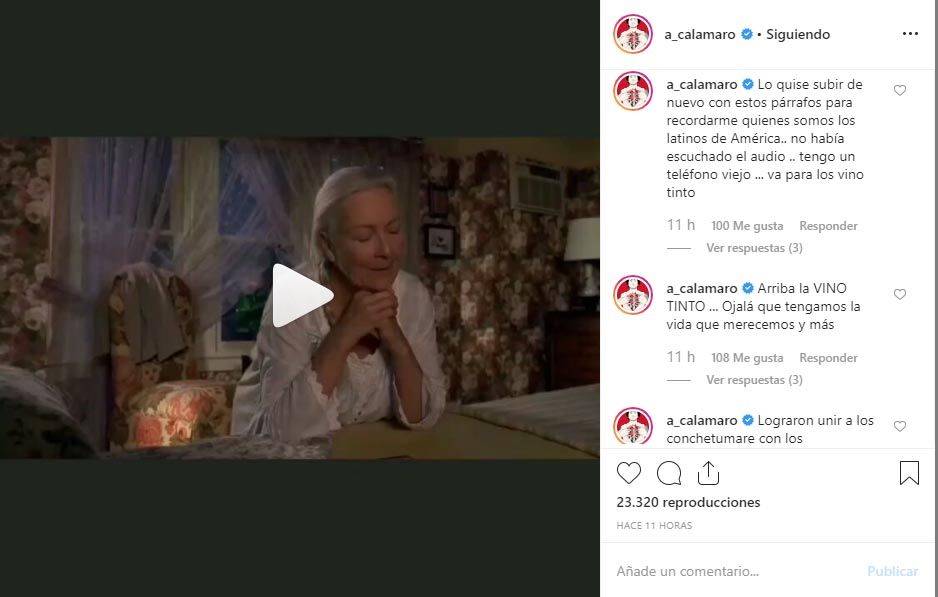Reply to the first comment via Responder
The width and height of the screenshot is (938, 597).
pos(829,226)
